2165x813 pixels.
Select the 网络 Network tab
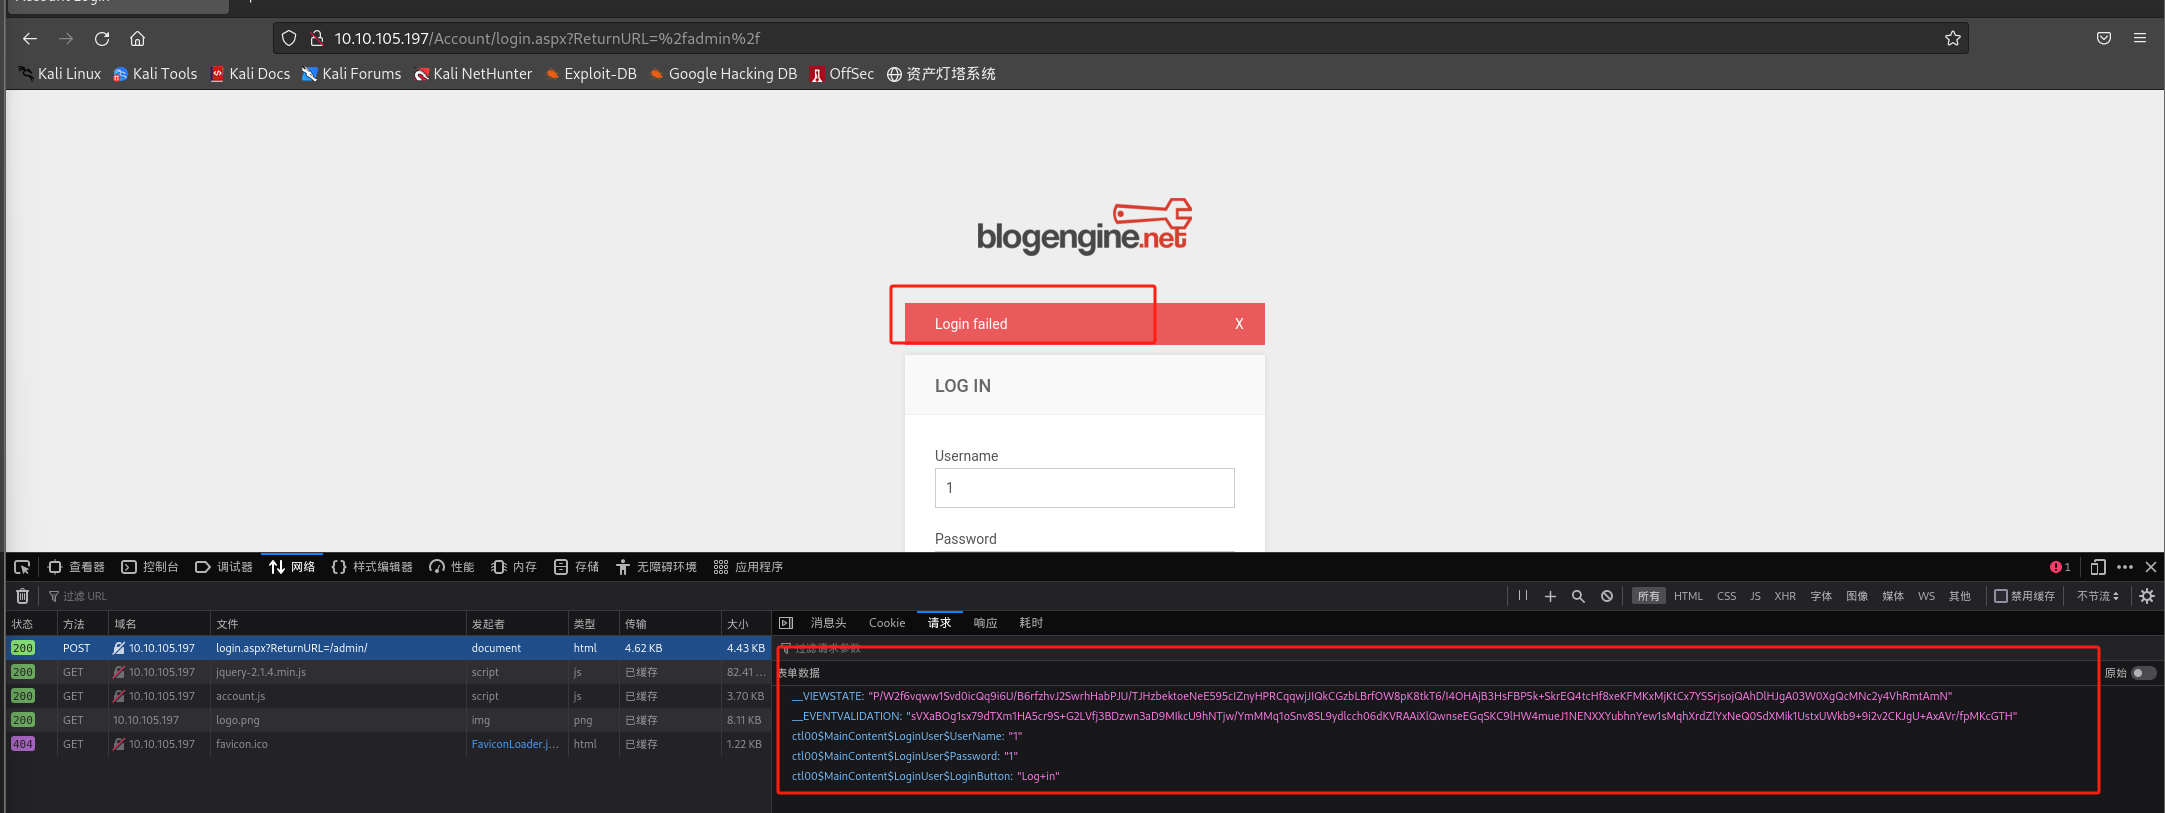tap(292, 567)
